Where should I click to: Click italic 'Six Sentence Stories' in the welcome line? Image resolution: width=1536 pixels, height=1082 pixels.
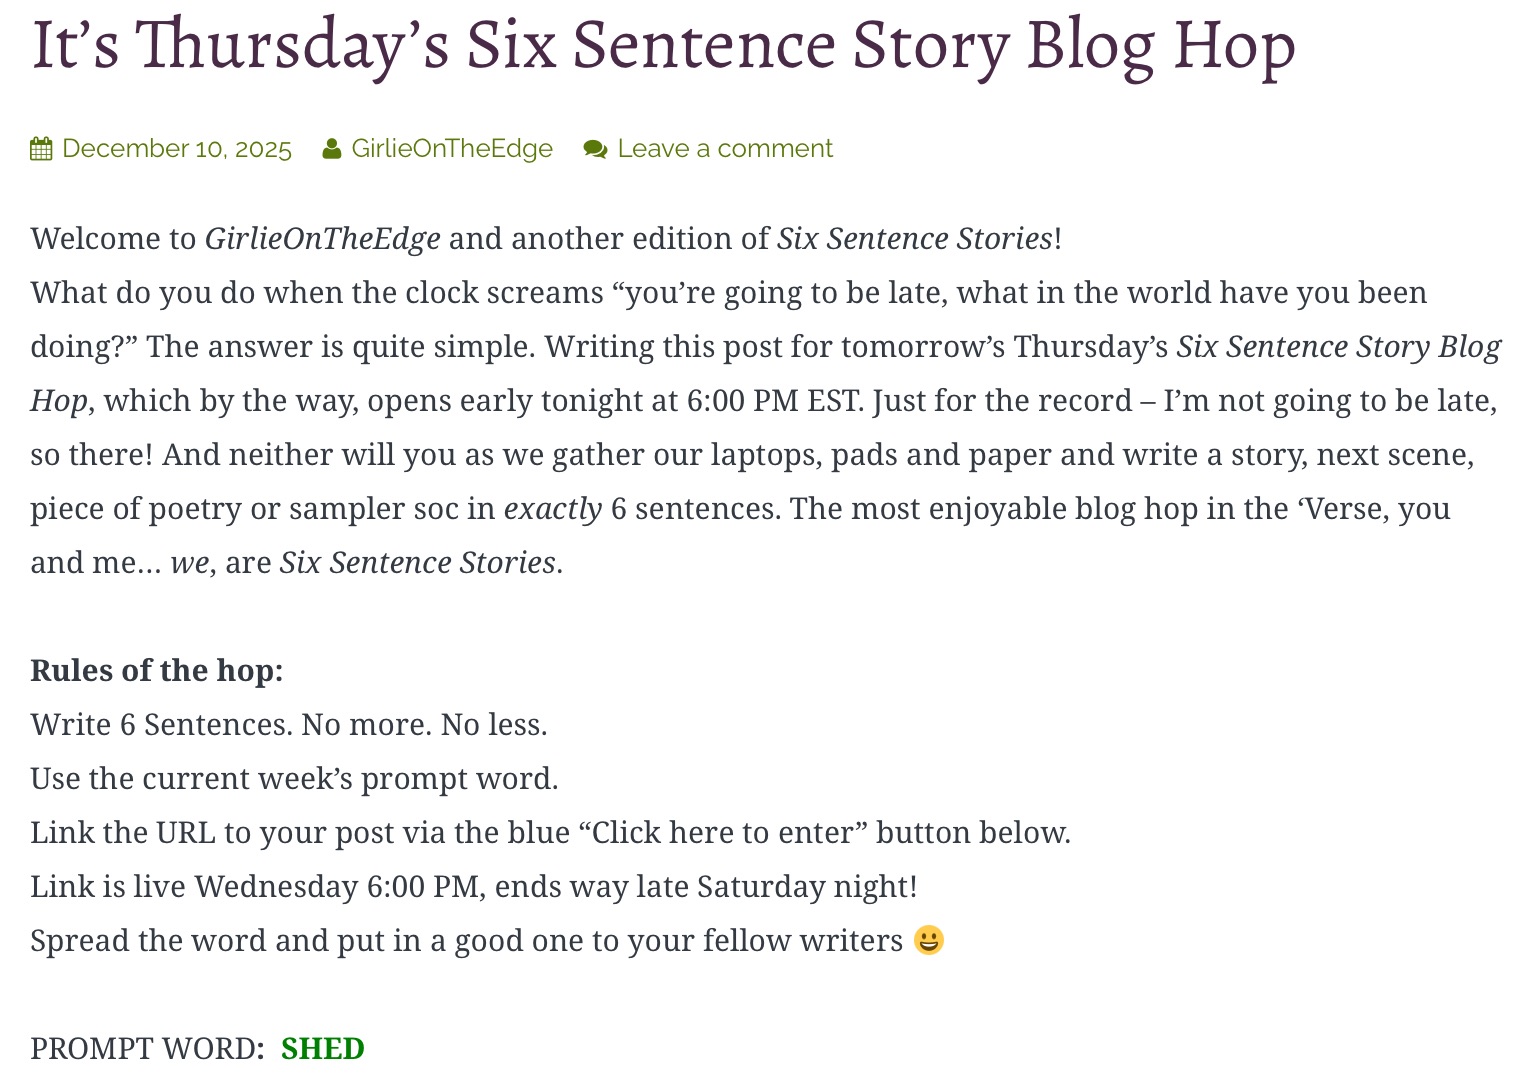tap(914, 238)
